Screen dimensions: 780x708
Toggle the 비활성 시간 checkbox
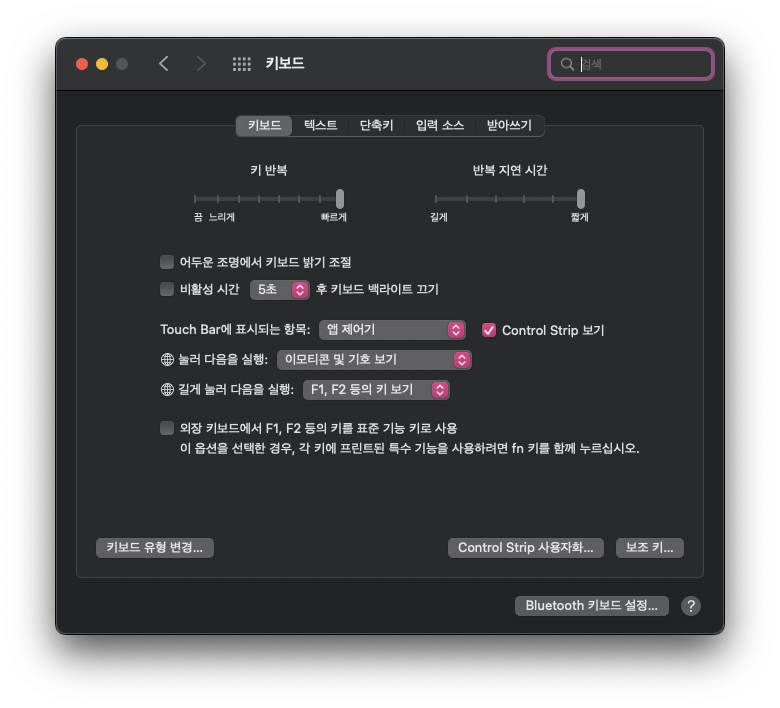(167, 289)
